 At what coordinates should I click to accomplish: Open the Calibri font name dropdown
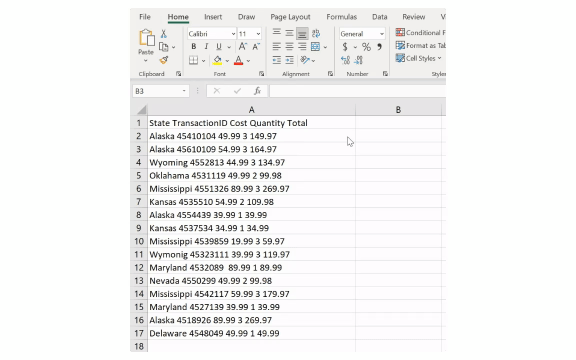(212, 34)
